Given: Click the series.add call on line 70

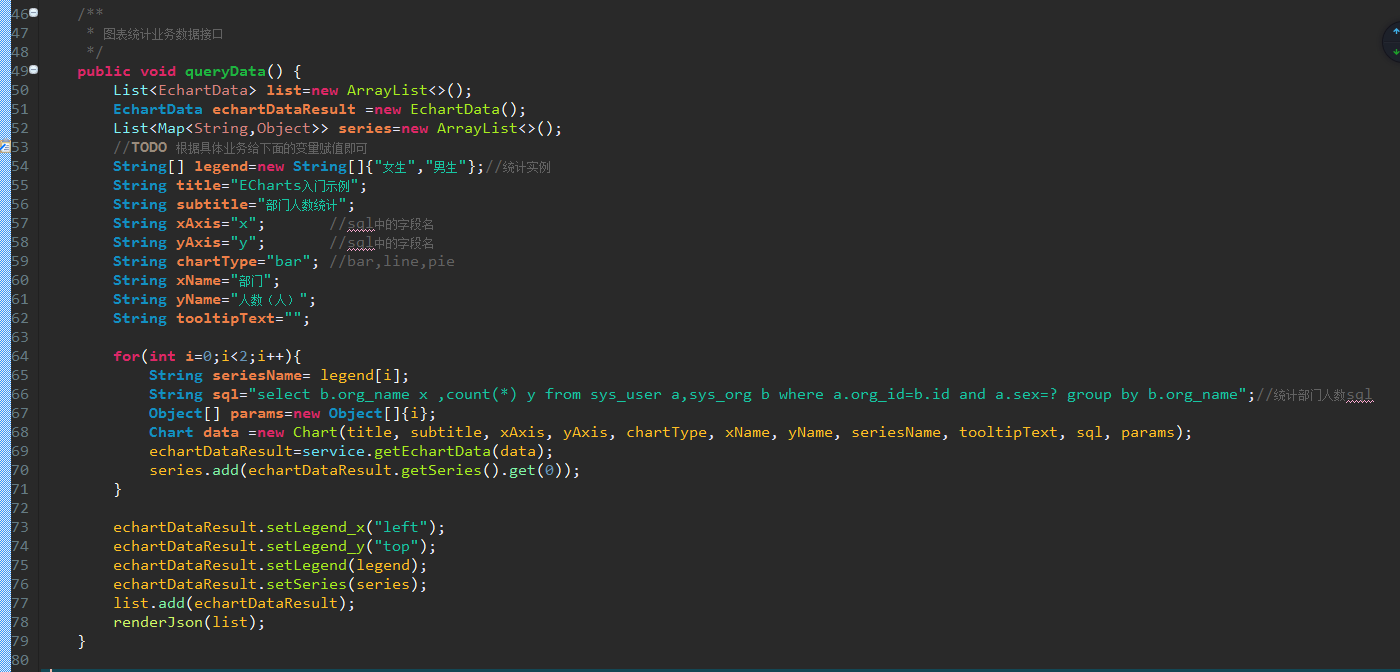Looking at the screenshot, I should pos(365,470).
